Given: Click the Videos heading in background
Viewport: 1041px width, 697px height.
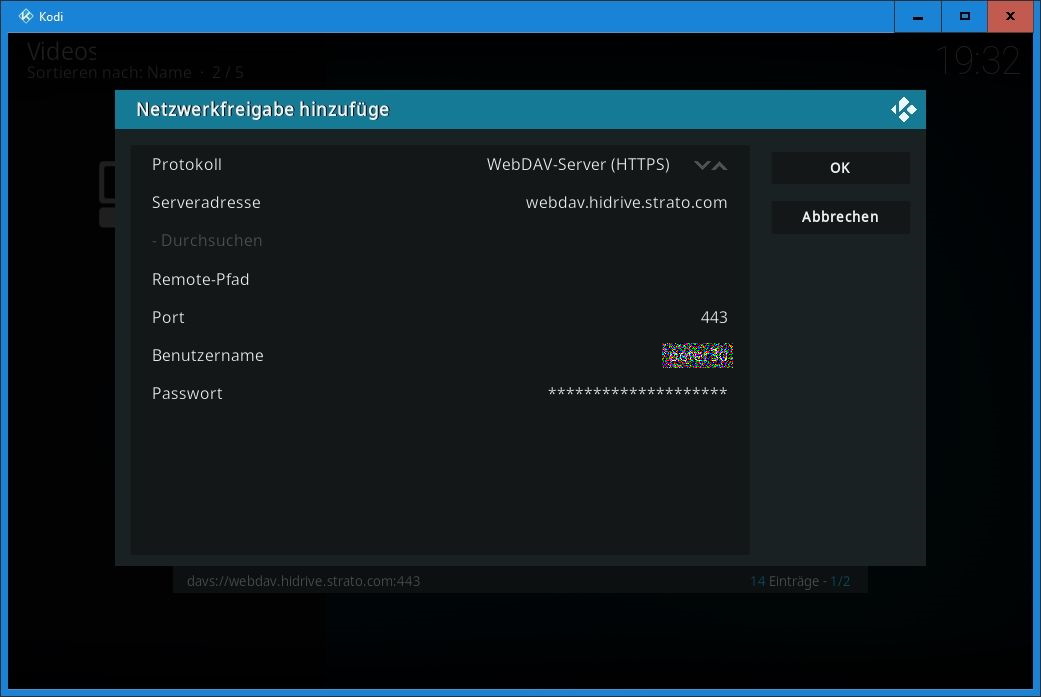Looking at the screenshot, I should click(x=62, y=51).
